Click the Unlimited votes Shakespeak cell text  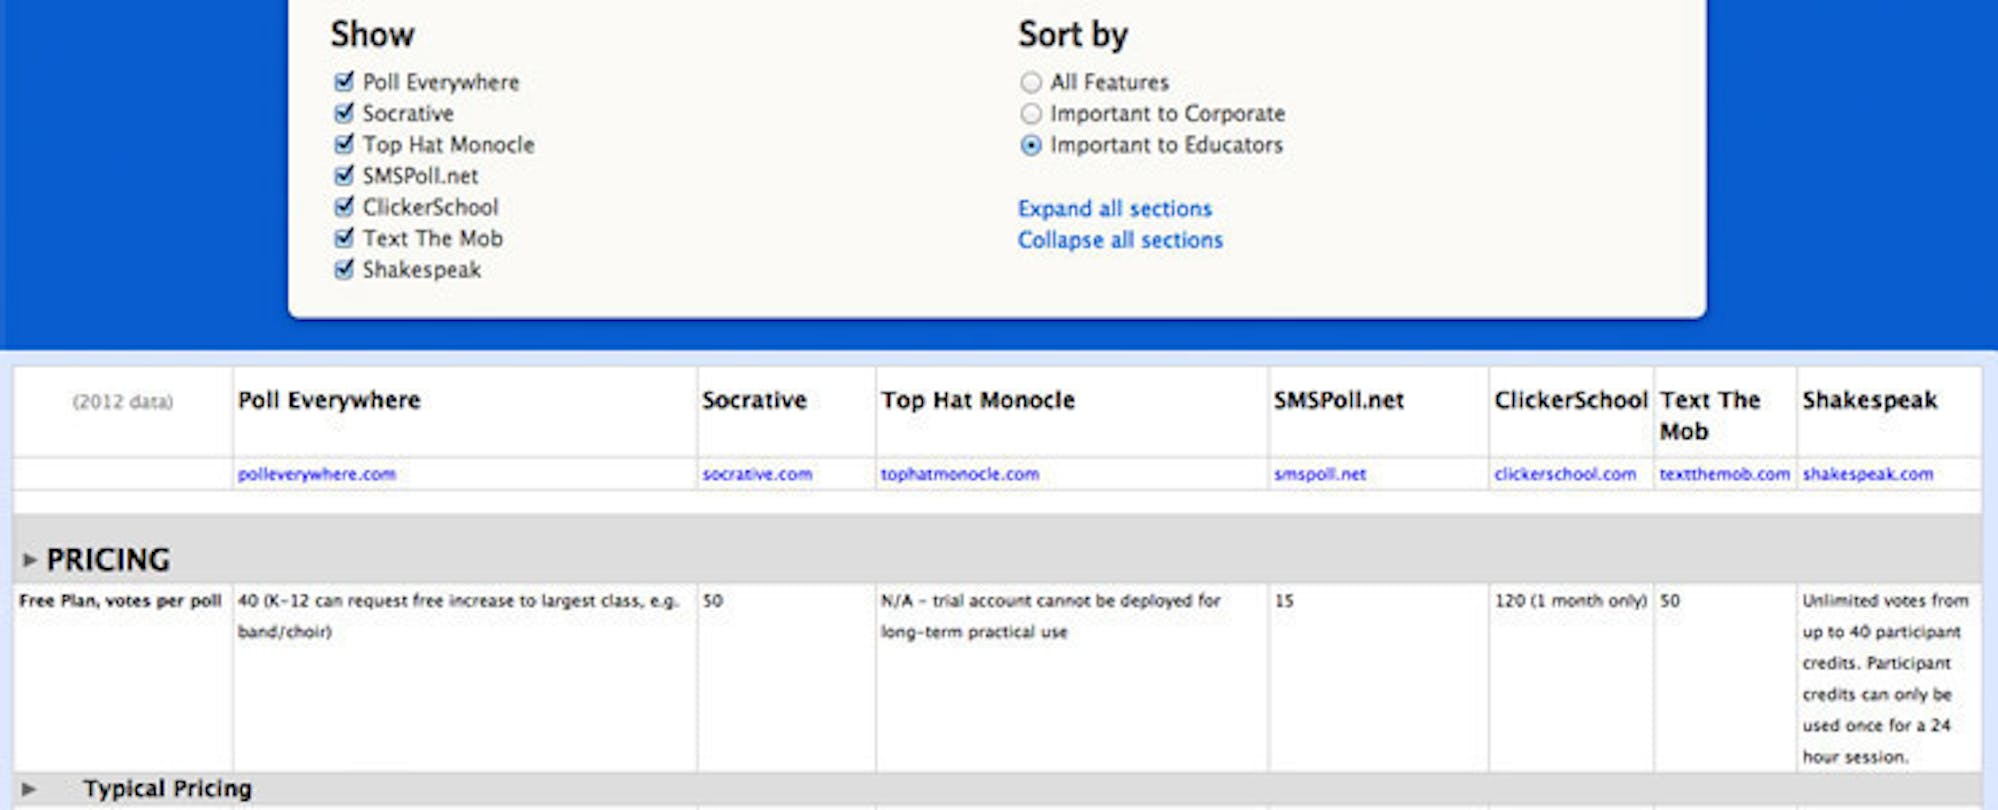click(x=1885, y=679)
